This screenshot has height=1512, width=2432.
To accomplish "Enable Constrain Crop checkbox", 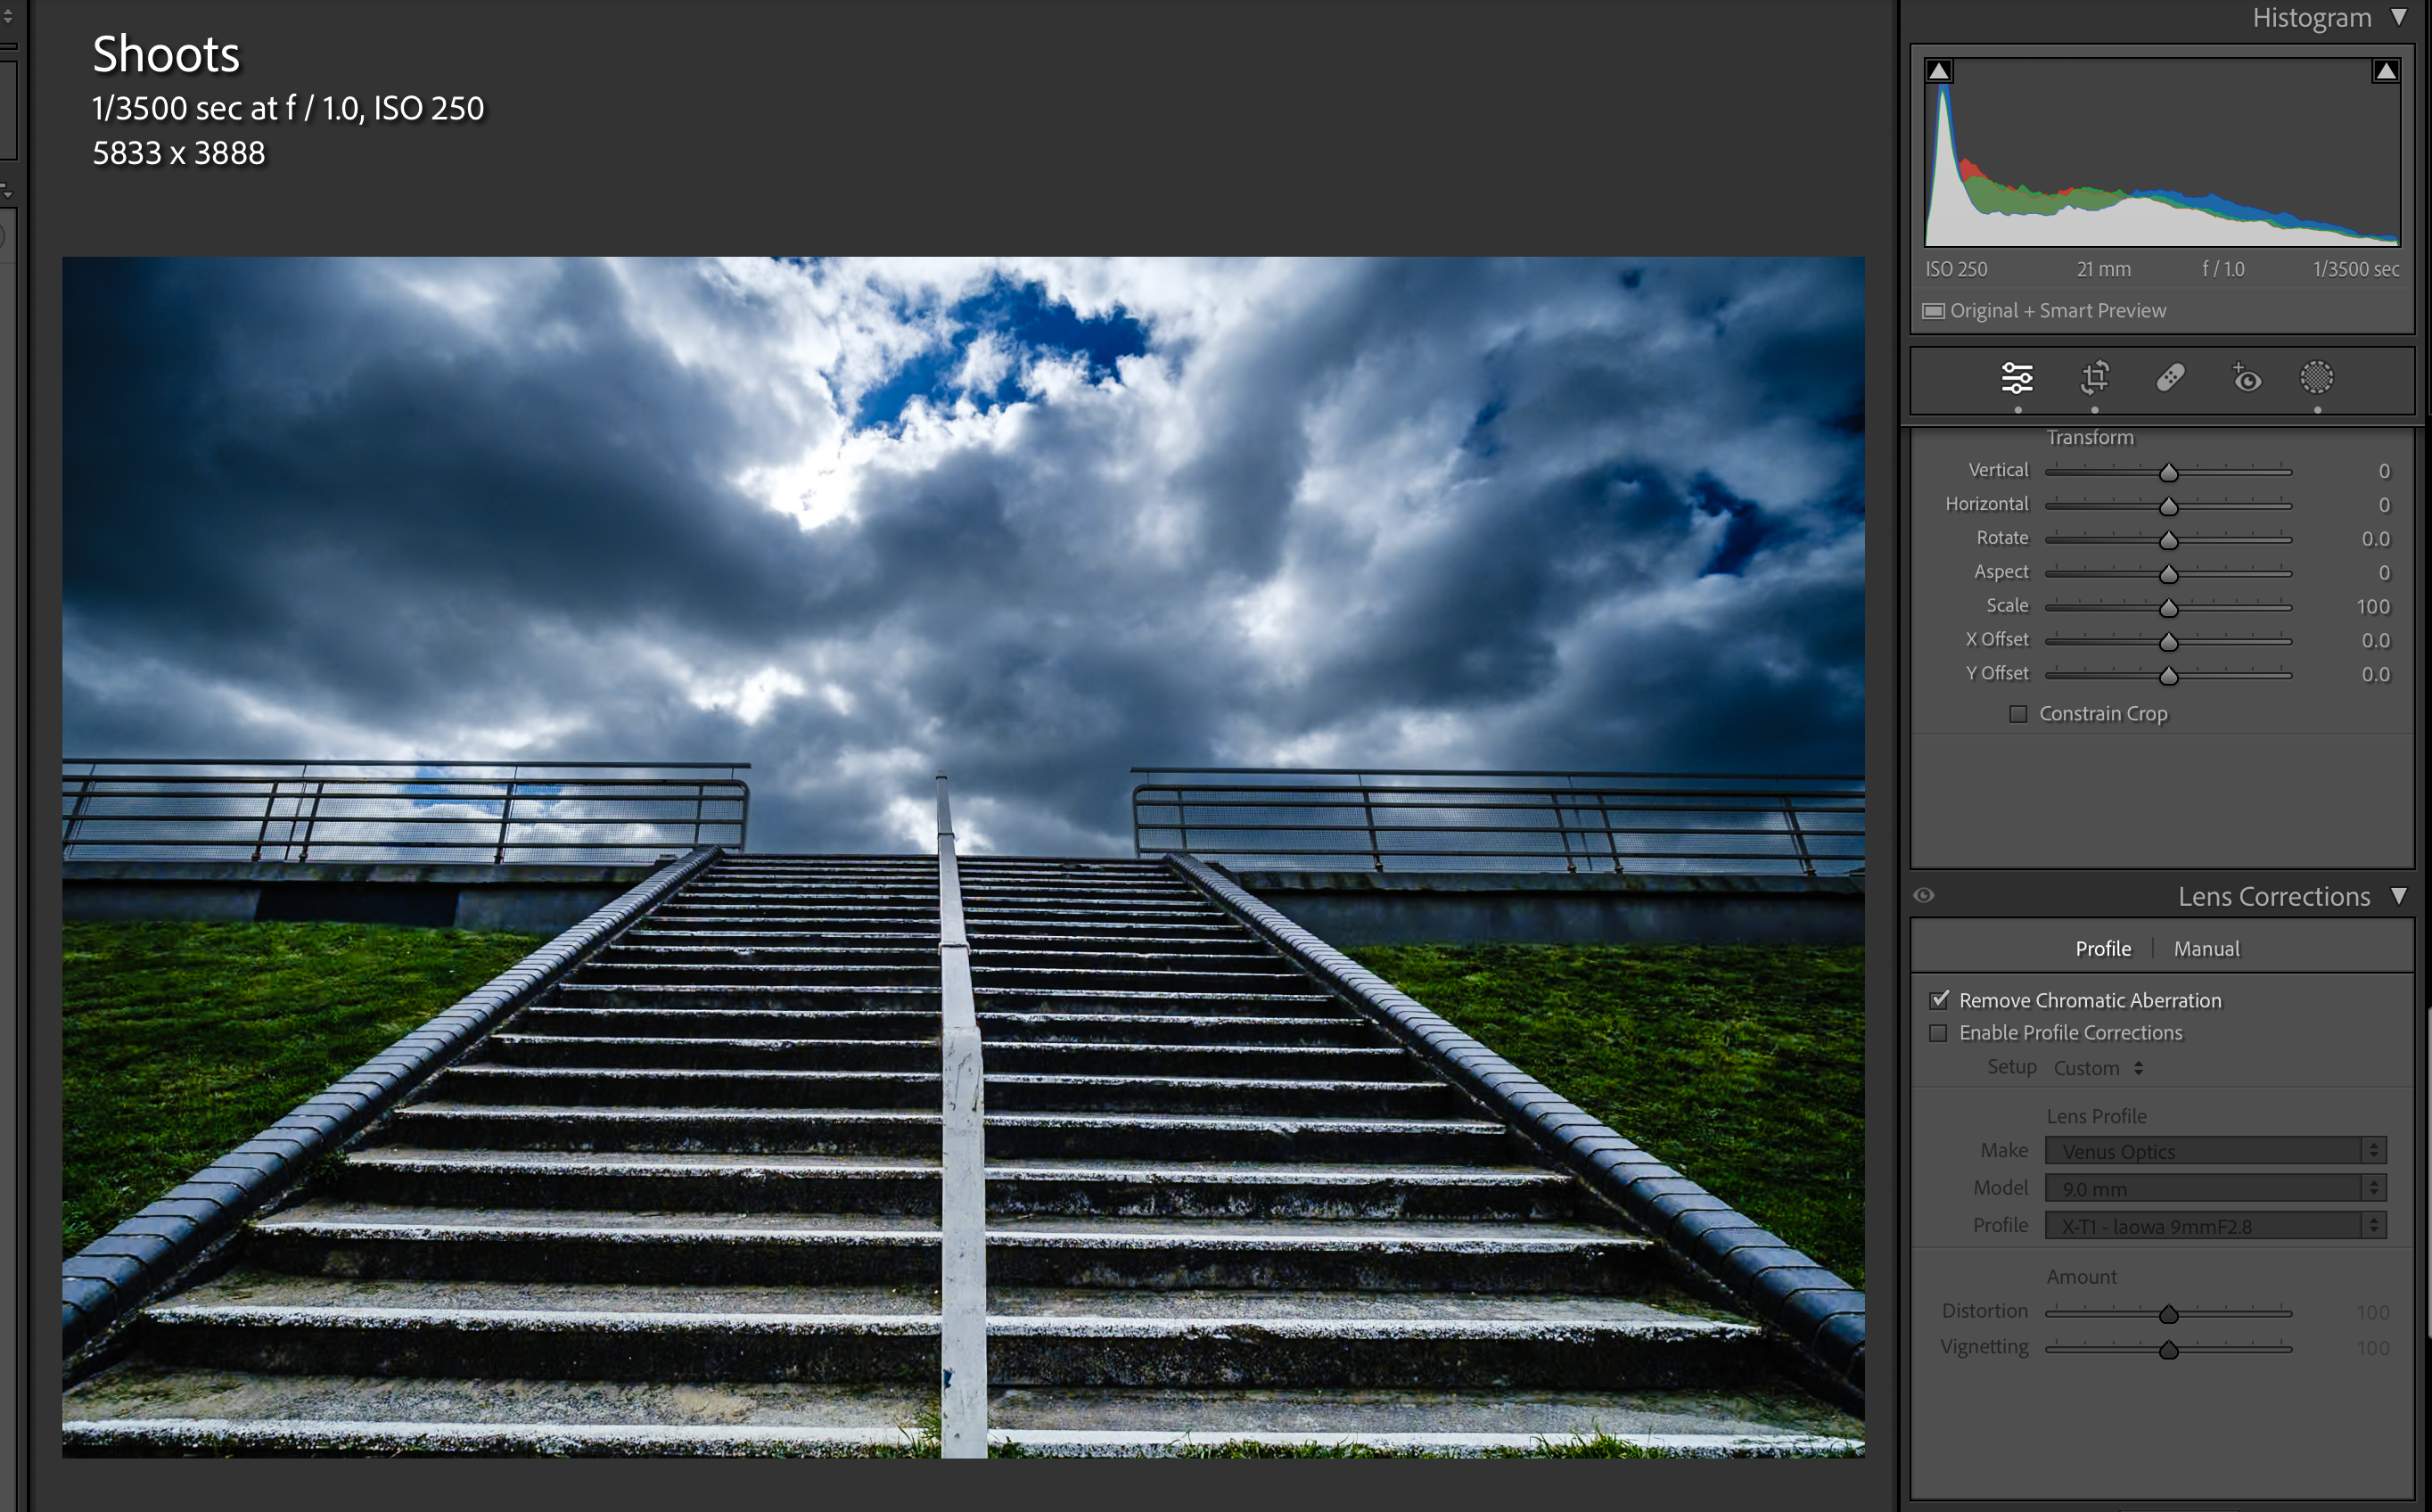I will pyautogui.click(x=2018, y=714).
